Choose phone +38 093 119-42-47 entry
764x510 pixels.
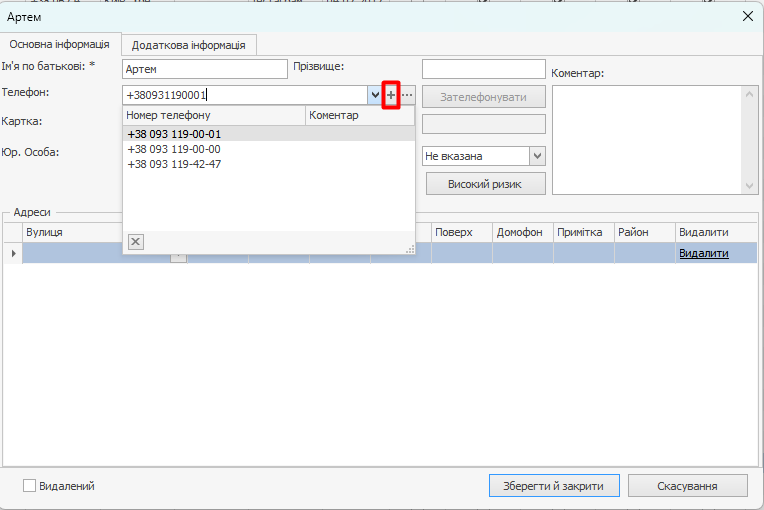pyautogui.click(x=174, y=164)
